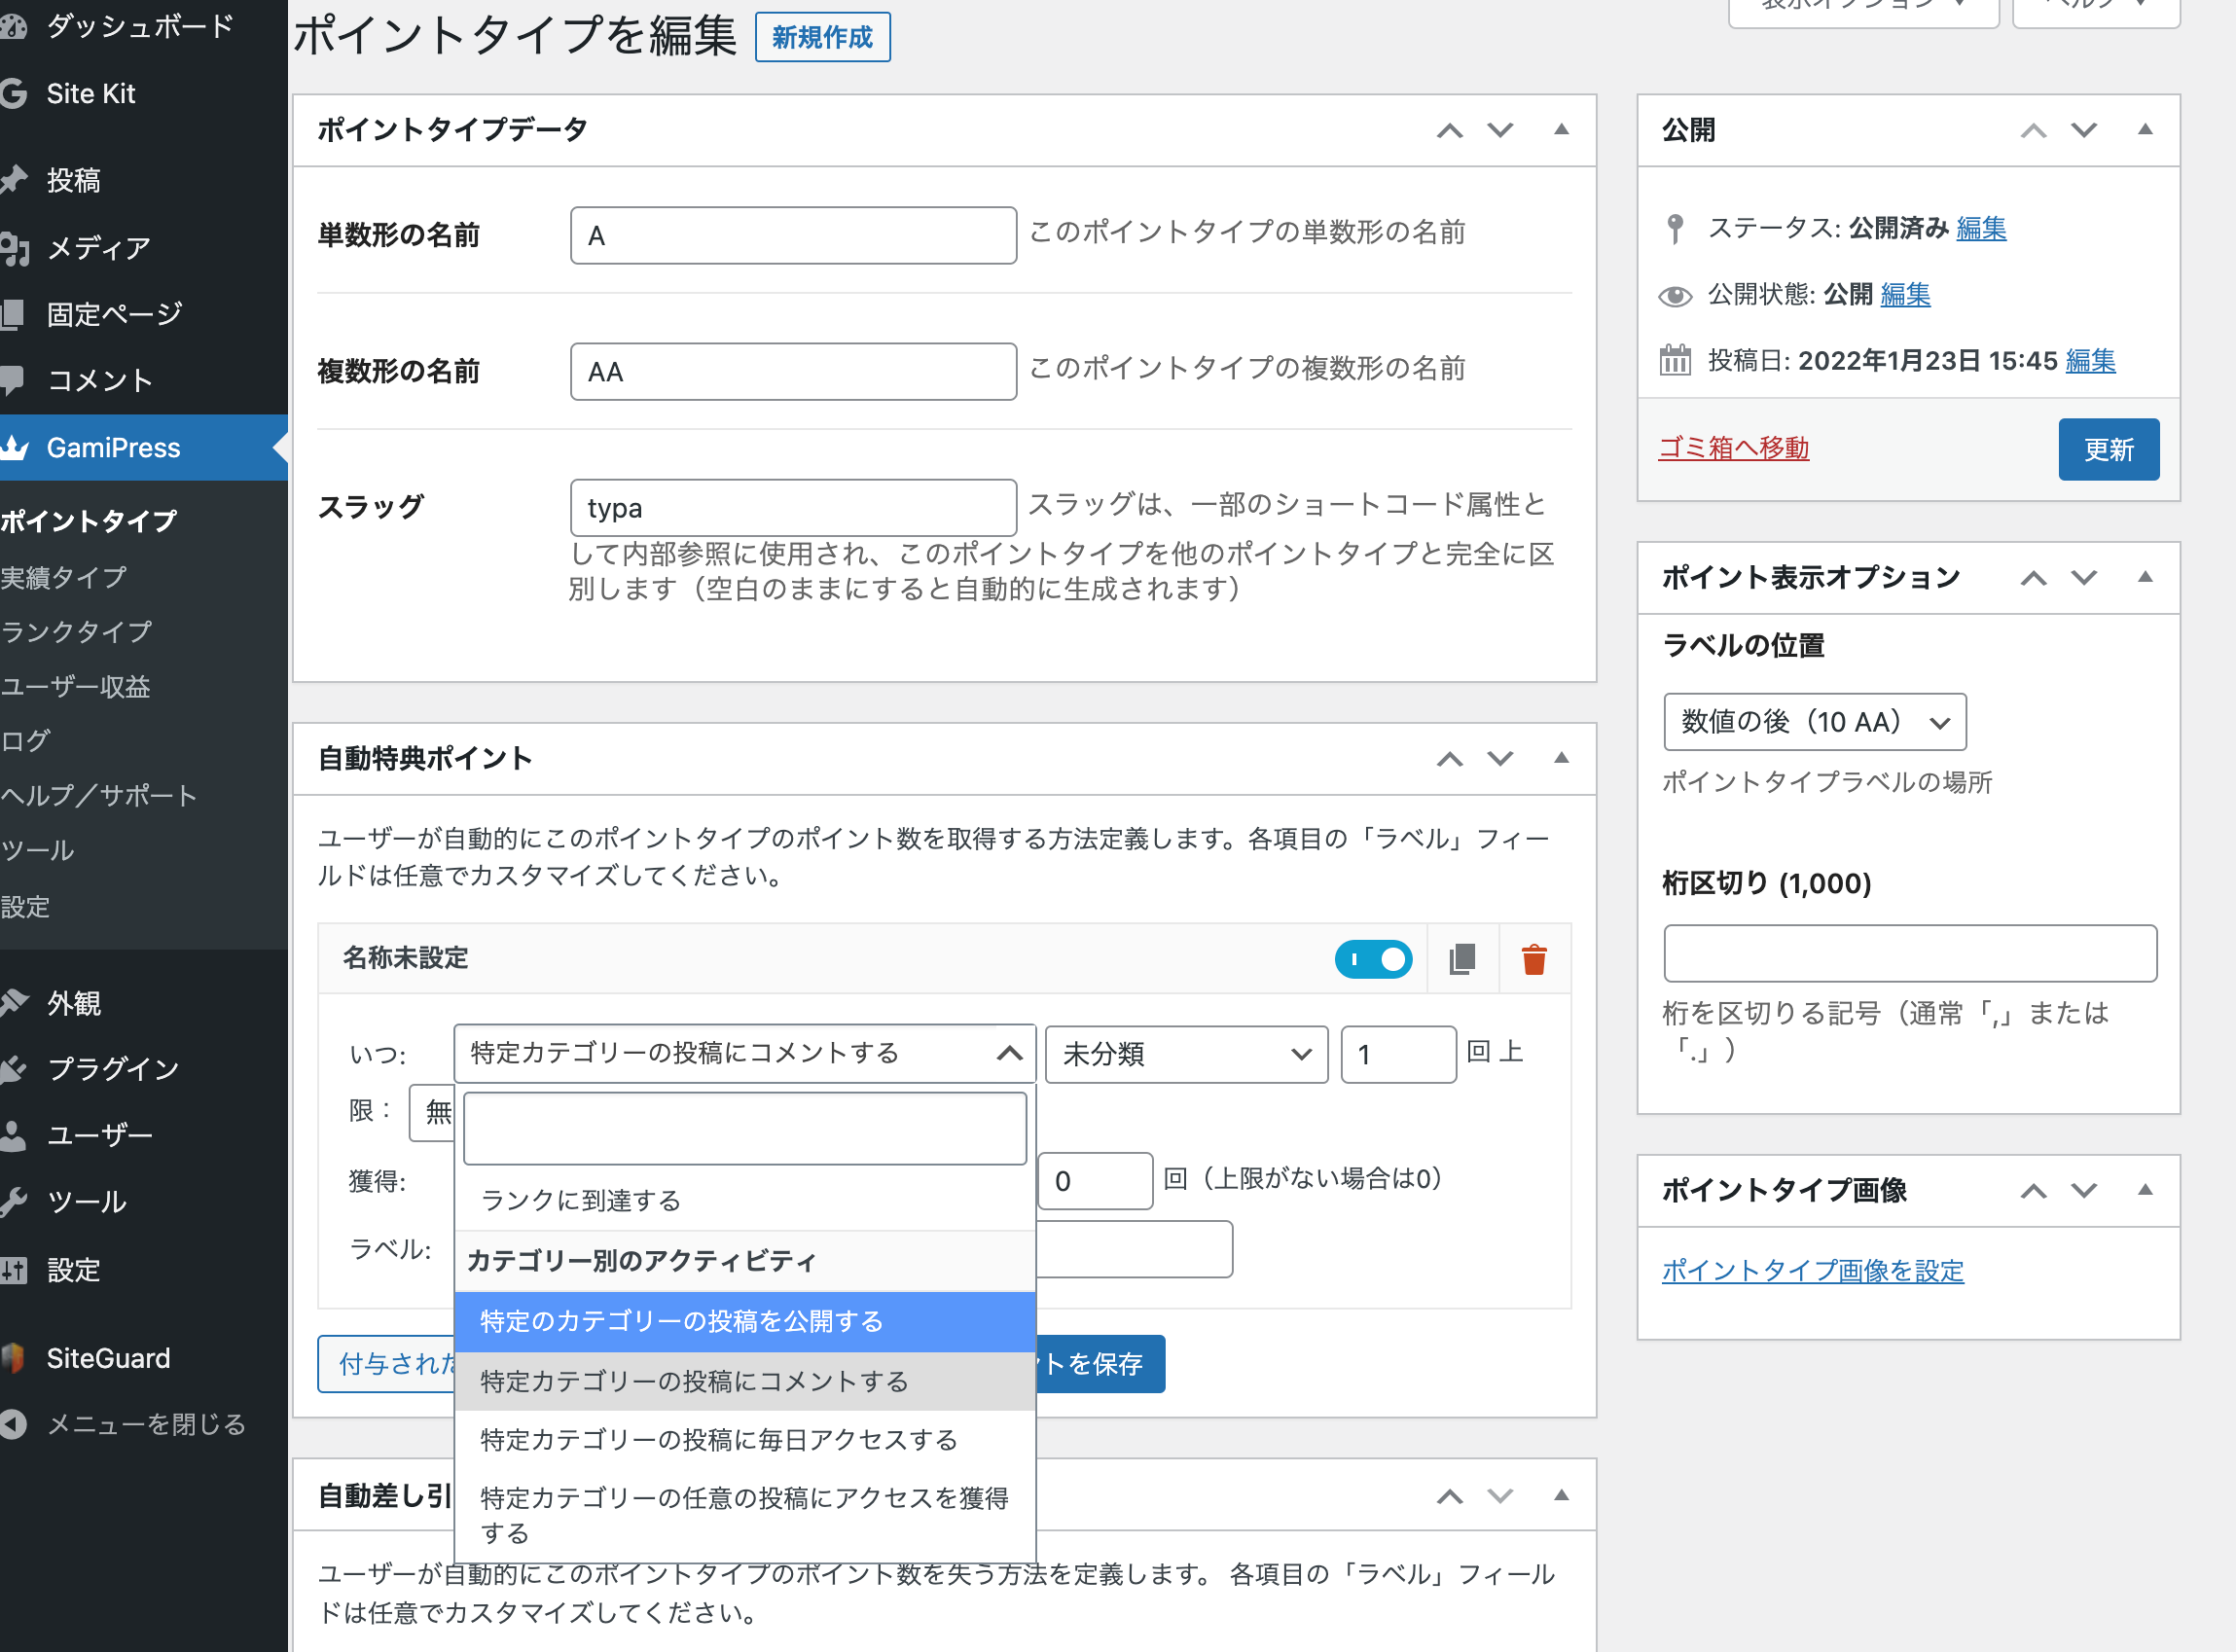
Task: Move 自動特典ポイント box up
Action: pyautogui.click(x=1450, y=759)
